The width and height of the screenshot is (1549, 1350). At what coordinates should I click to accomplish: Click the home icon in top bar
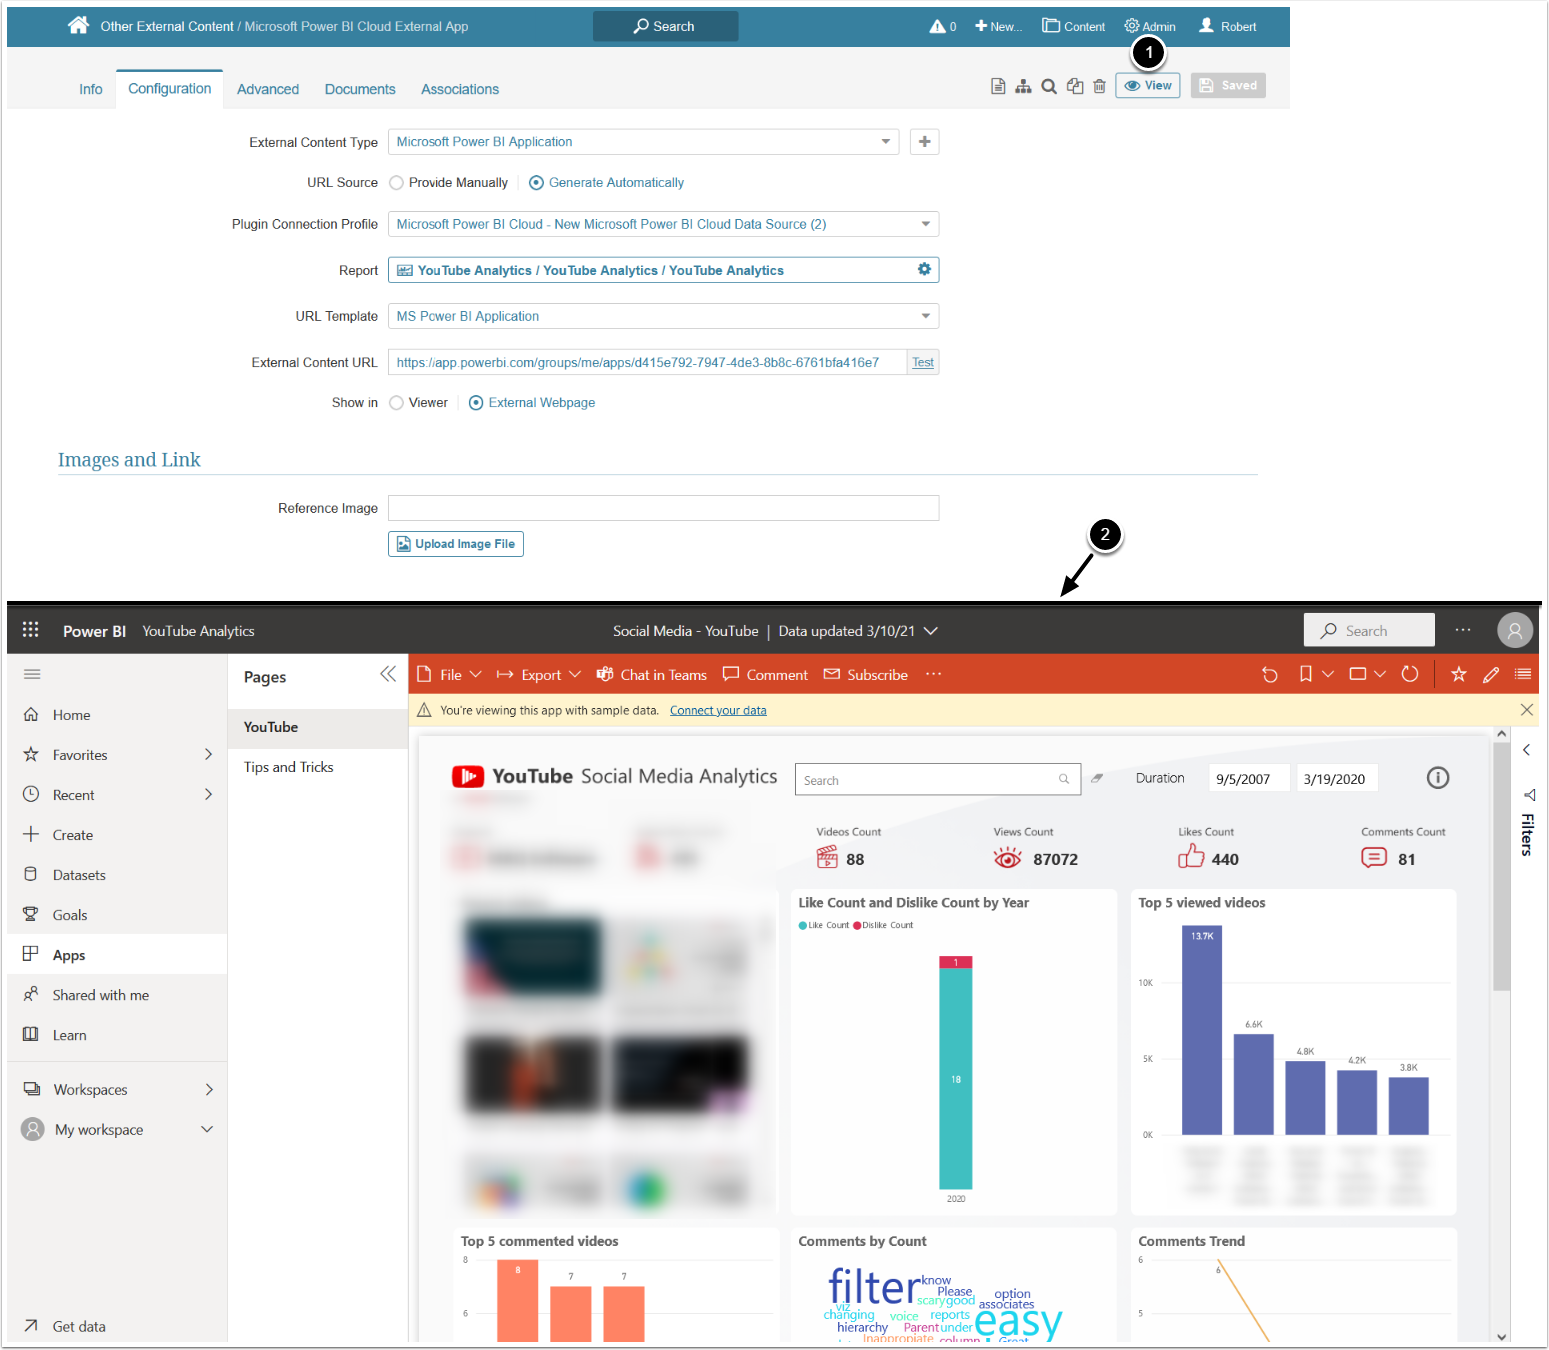[x=78, y=26]
